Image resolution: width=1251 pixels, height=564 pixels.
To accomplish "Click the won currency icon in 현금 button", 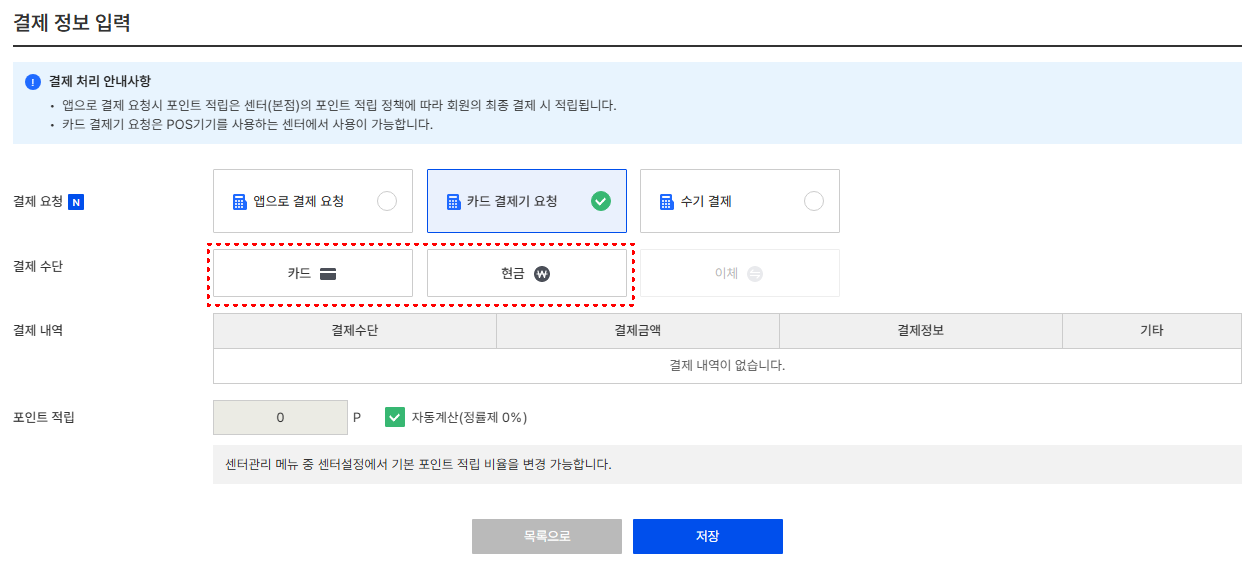I will [x=541, y=273].
